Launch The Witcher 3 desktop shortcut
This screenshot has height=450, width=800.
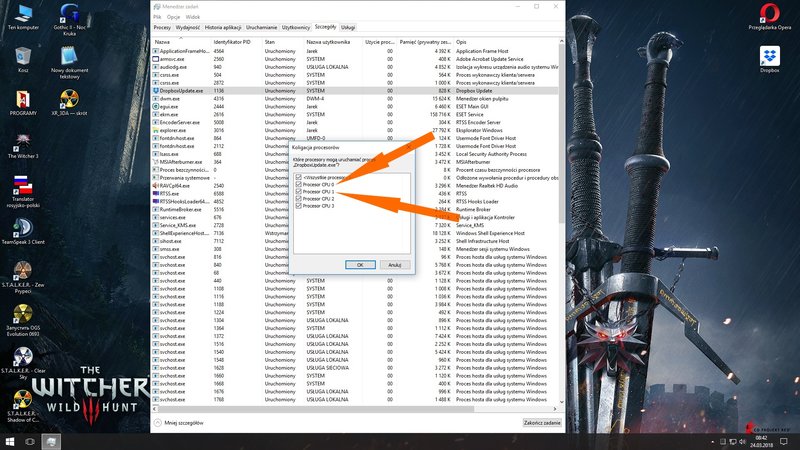[22, 140]
